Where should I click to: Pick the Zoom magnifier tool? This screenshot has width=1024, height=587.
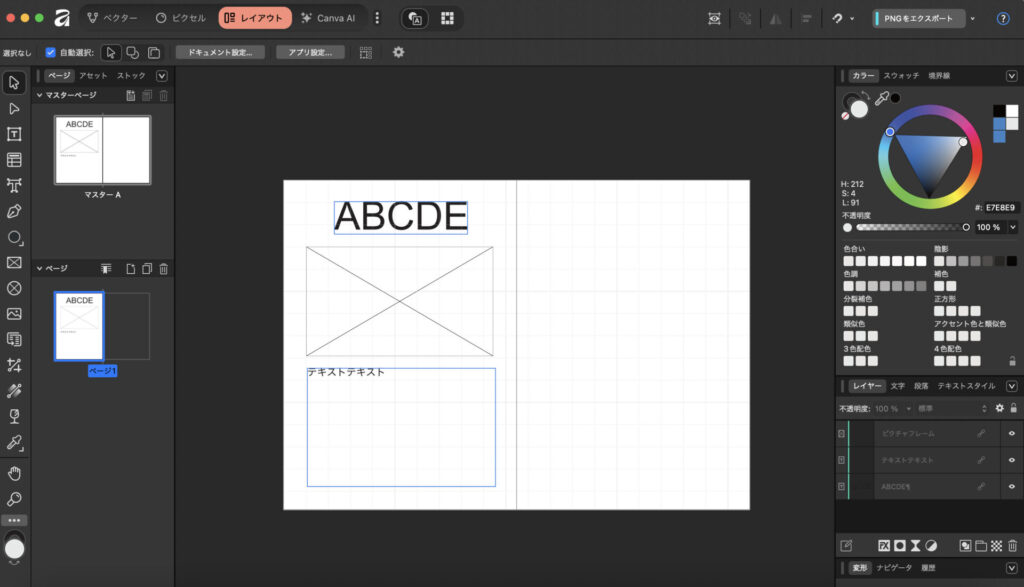click(14, 498)
